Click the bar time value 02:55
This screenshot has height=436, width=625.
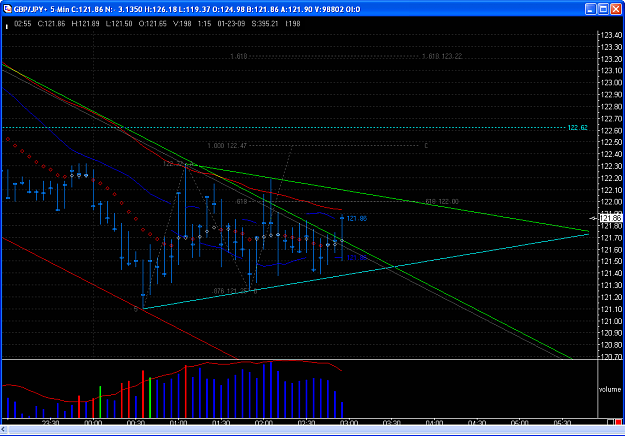click(23, 24)
